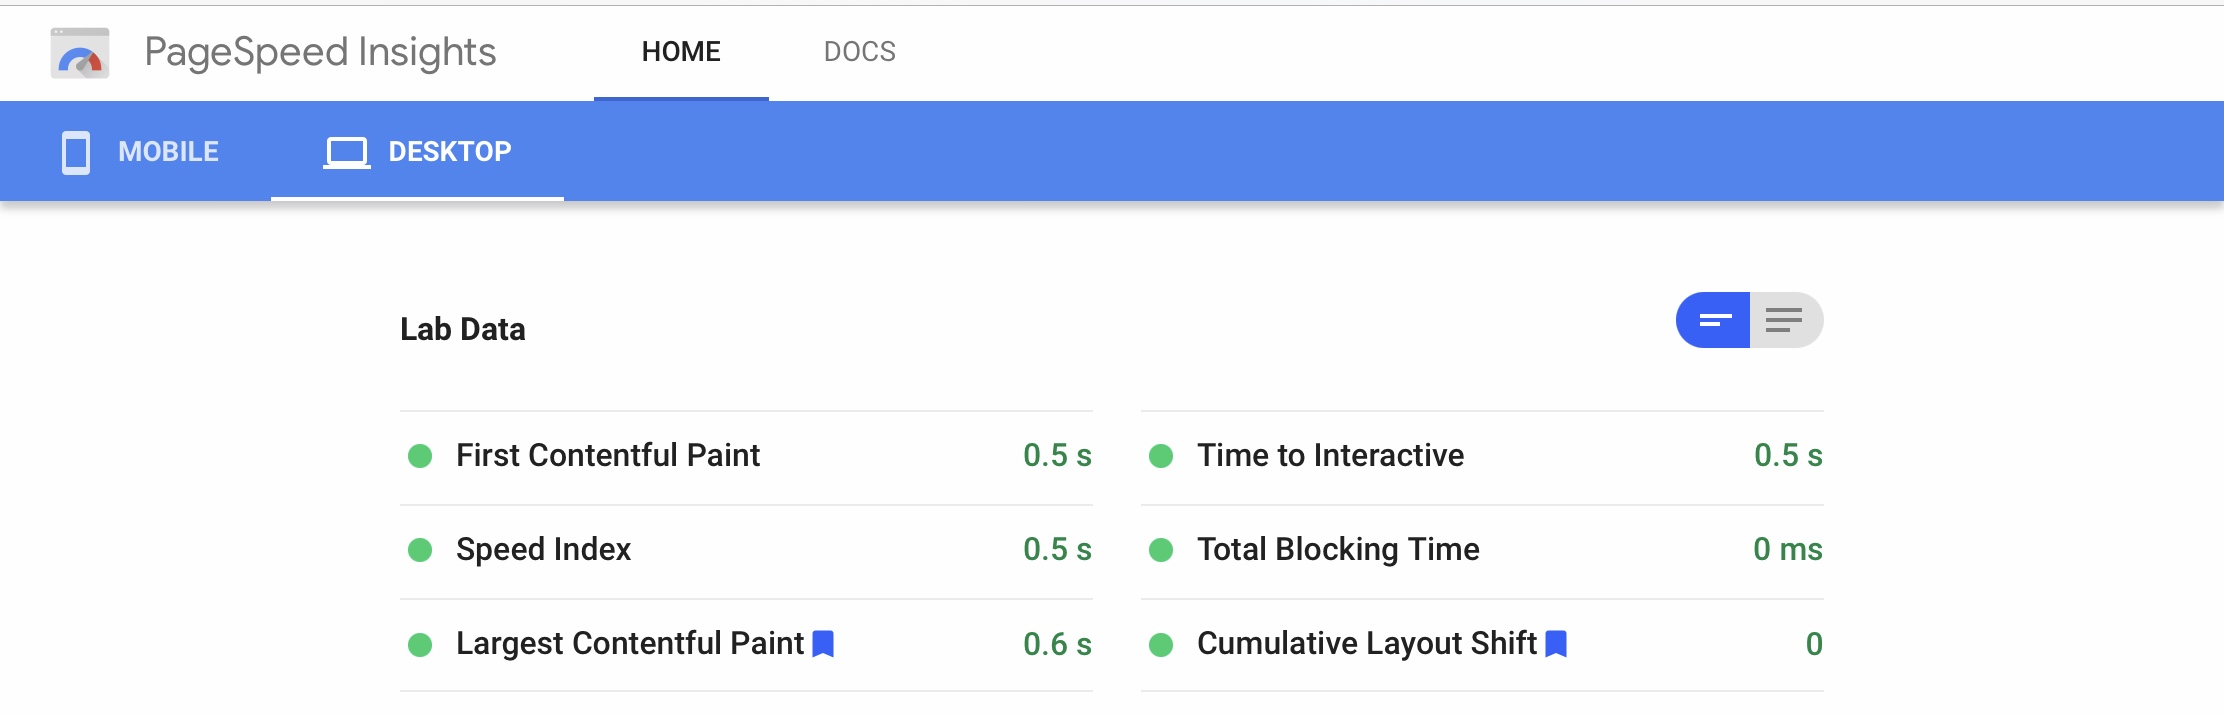
Task: Click the green dot for Speed Index
Action: click(x=420, y=550)
